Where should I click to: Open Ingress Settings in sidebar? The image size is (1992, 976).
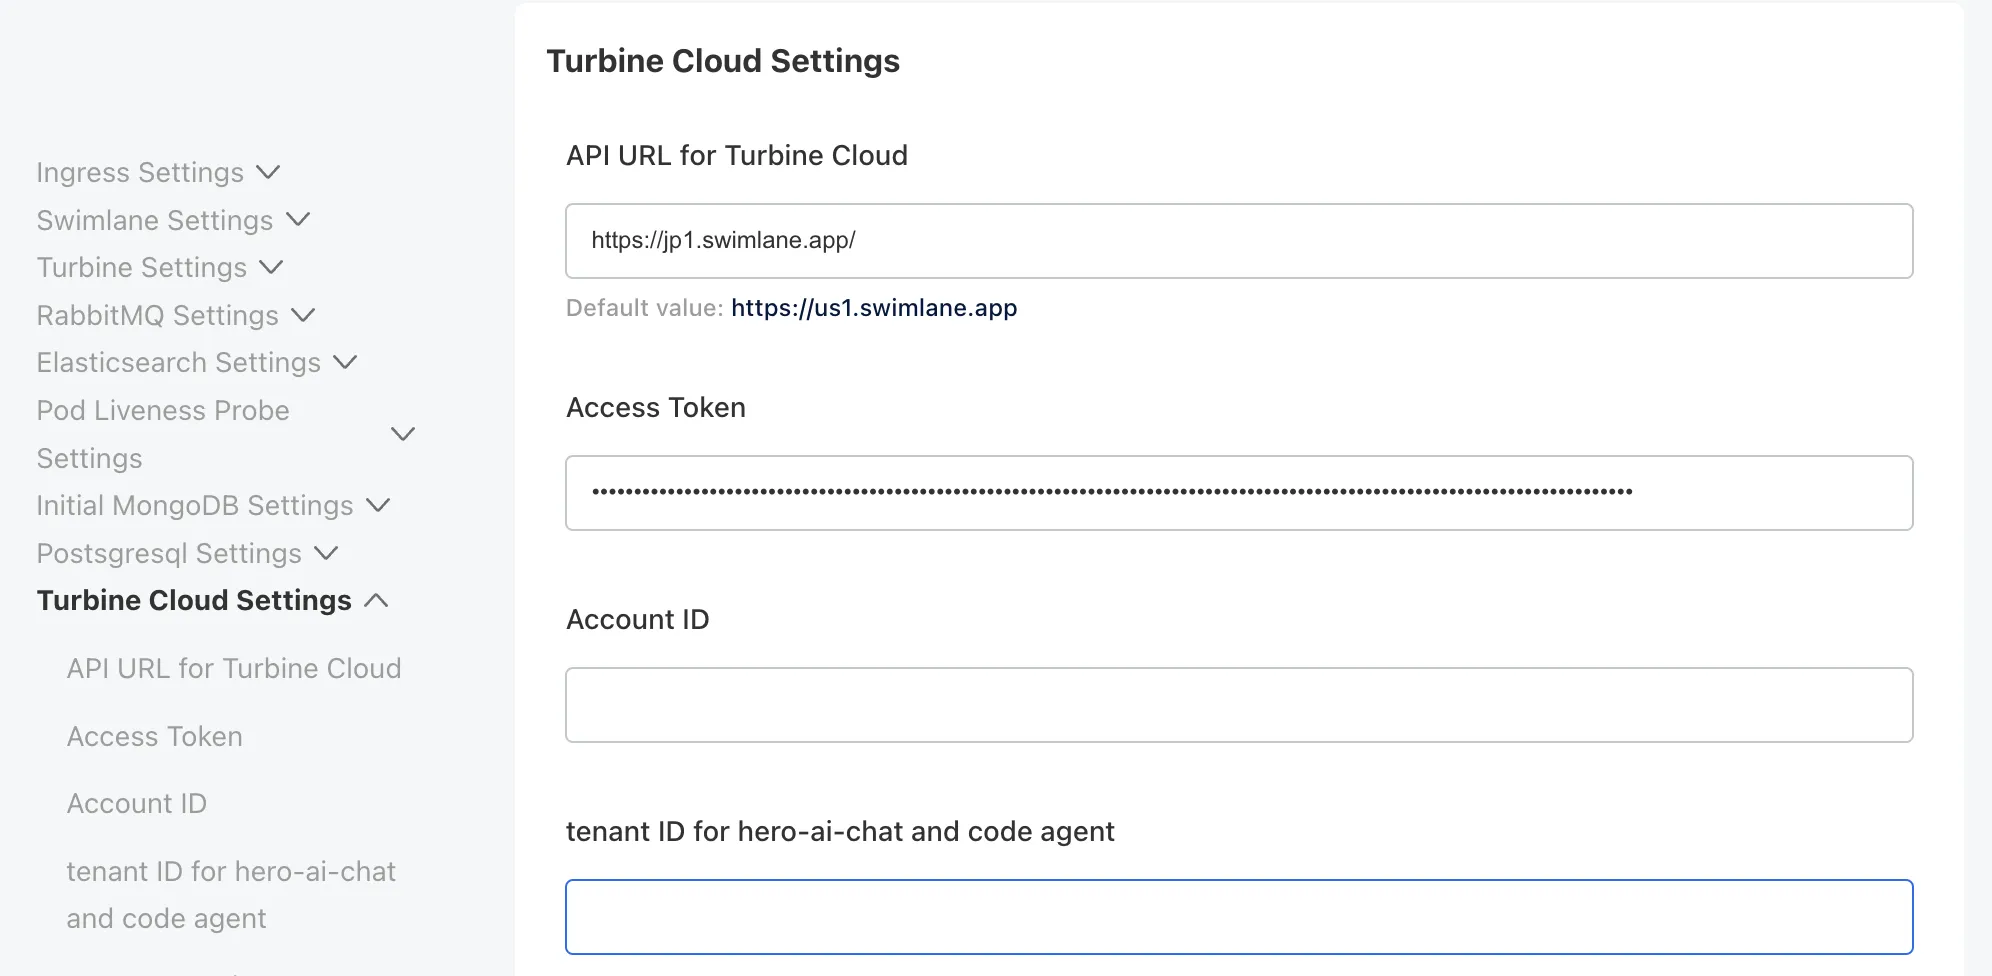(x=140, y=172)
